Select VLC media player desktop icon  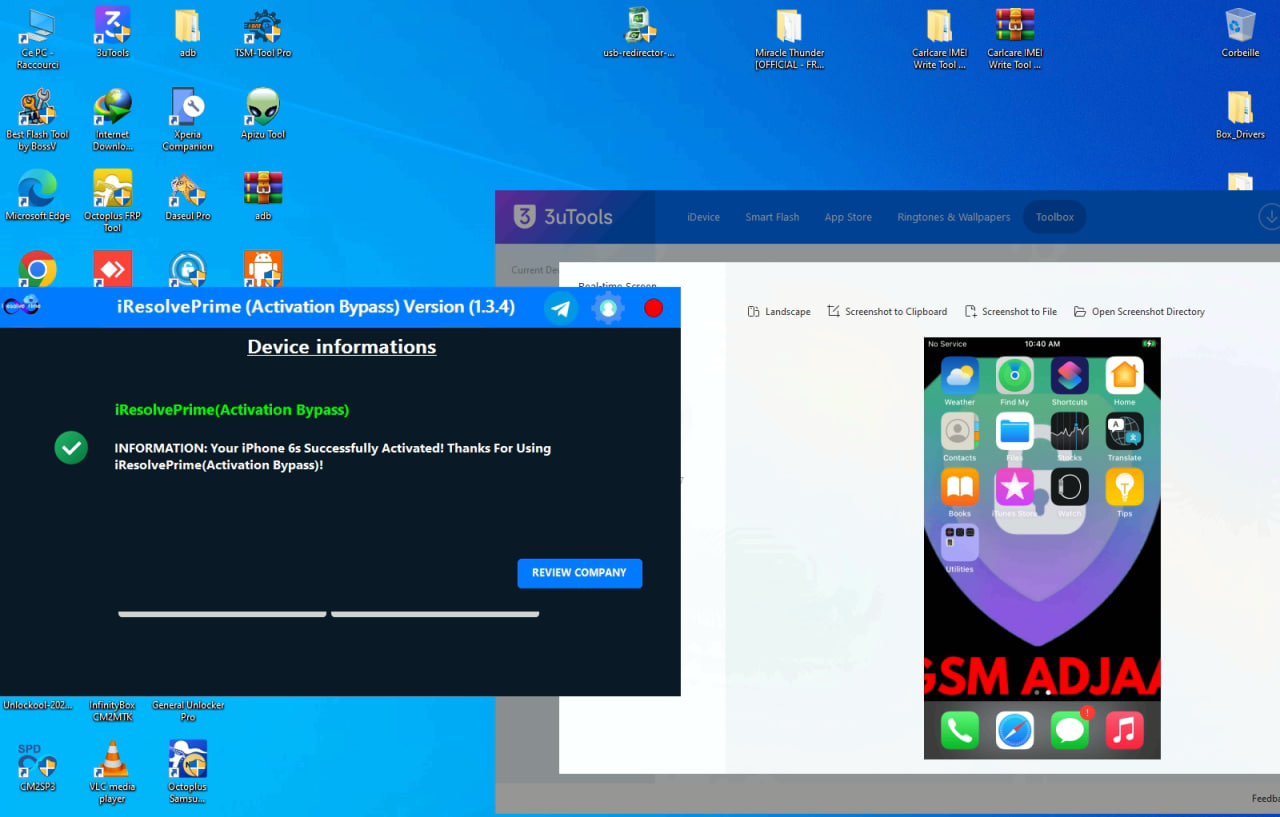pyautogui.click(x=112, y=772)
